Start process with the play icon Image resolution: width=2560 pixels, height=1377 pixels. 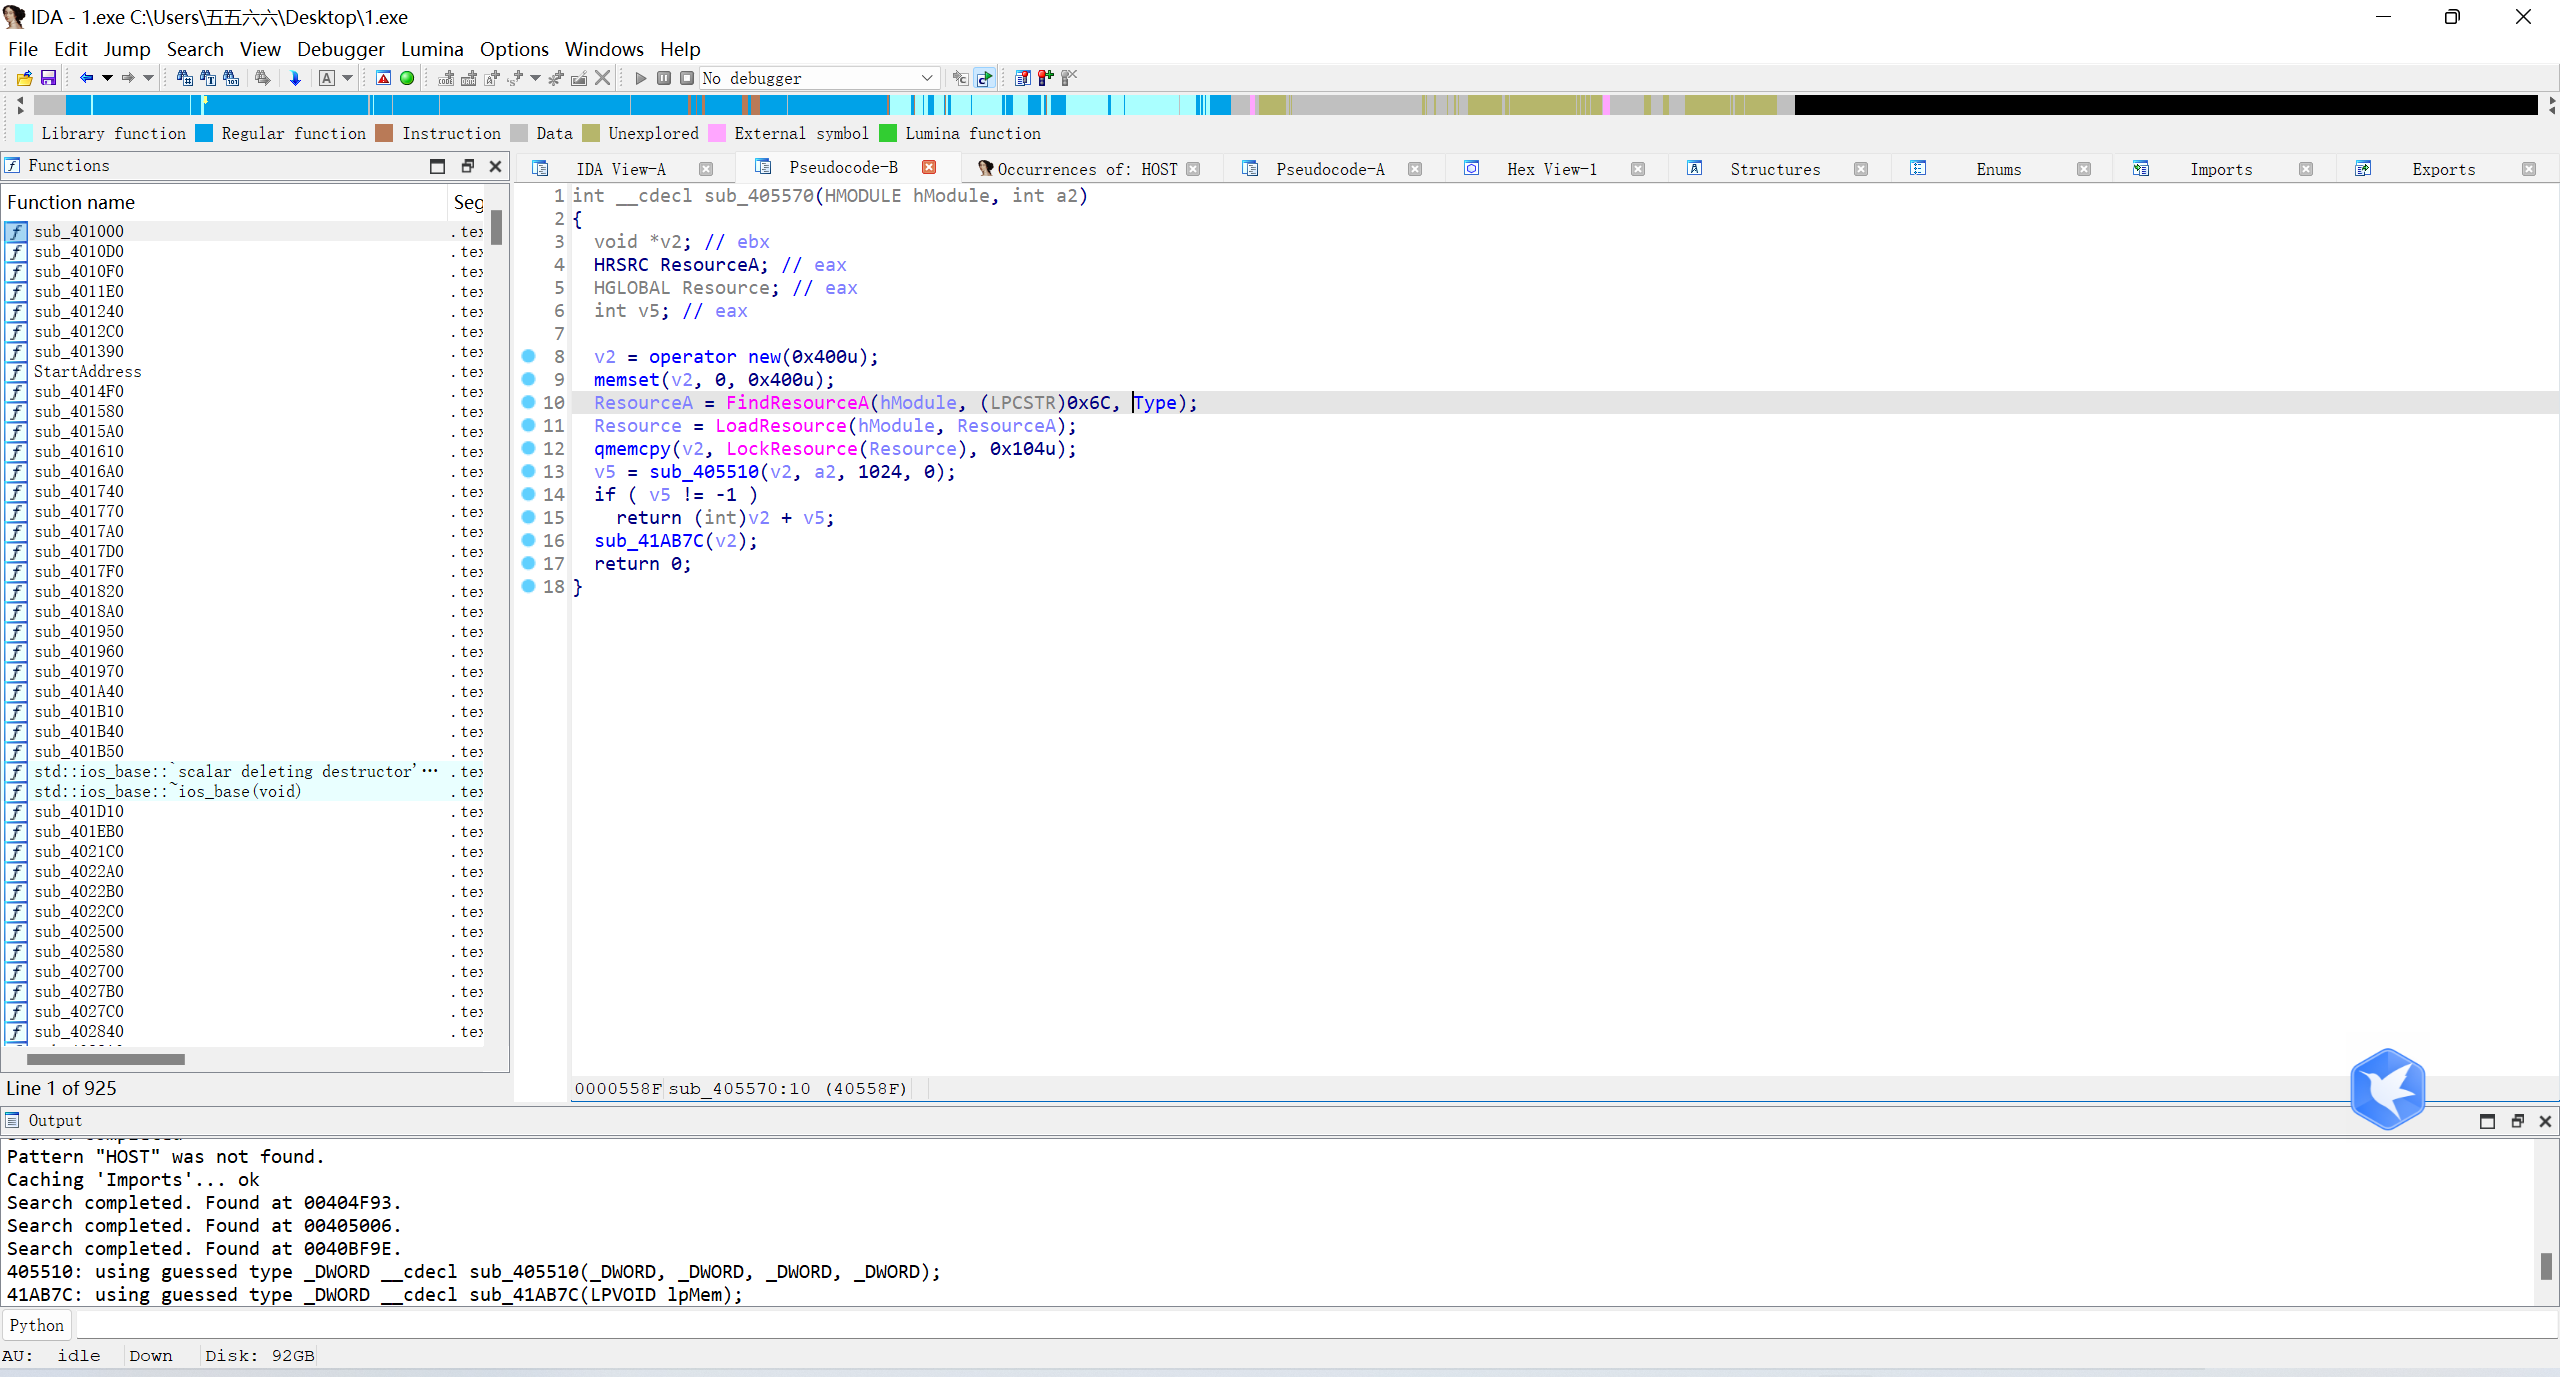point(640,78)
